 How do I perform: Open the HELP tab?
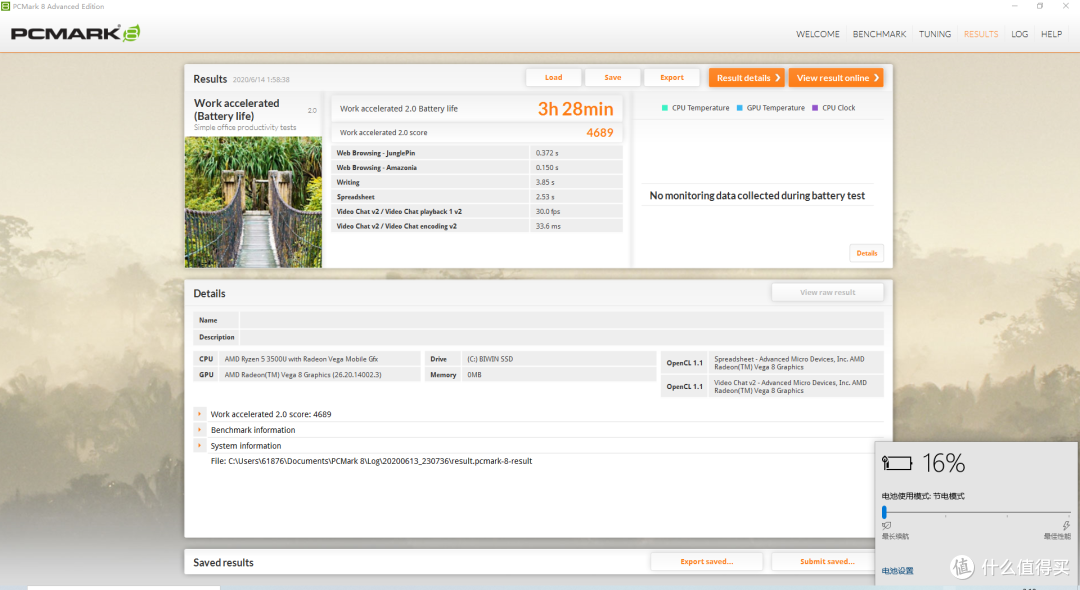[1051, 34]
